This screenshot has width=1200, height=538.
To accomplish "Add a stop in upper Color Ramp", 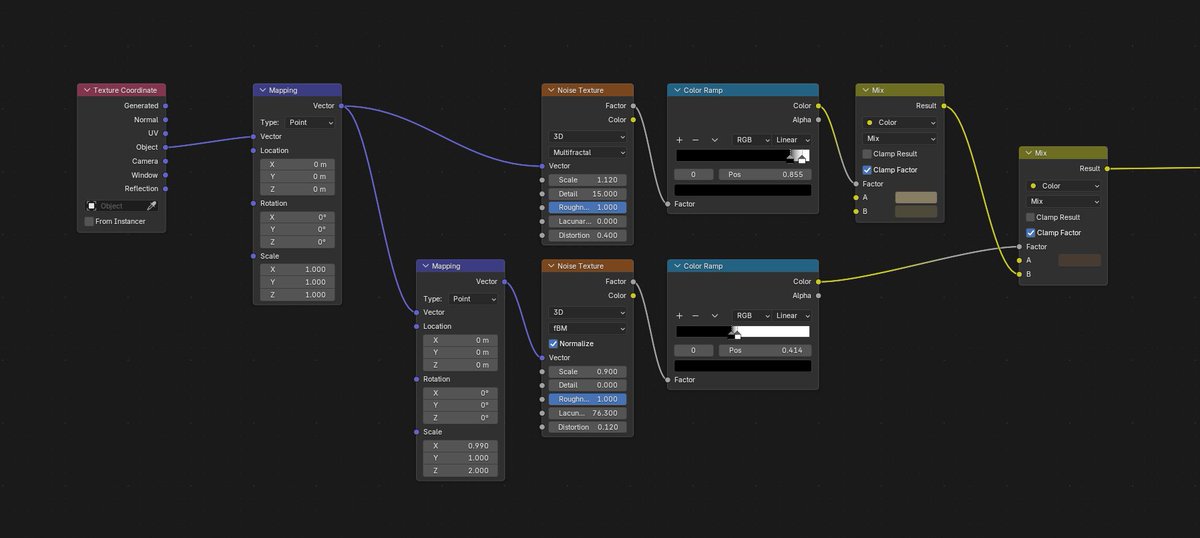I will 680,140.
